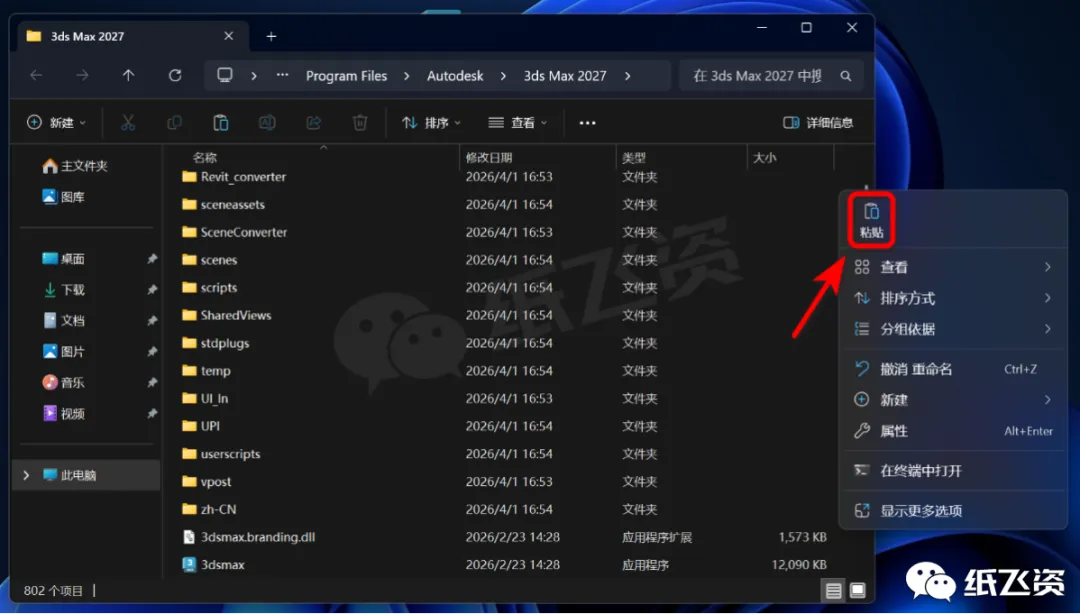Click the Cut scissors icon
The width and height of the screenshot is (1080, 614).
tap(128, 123)
